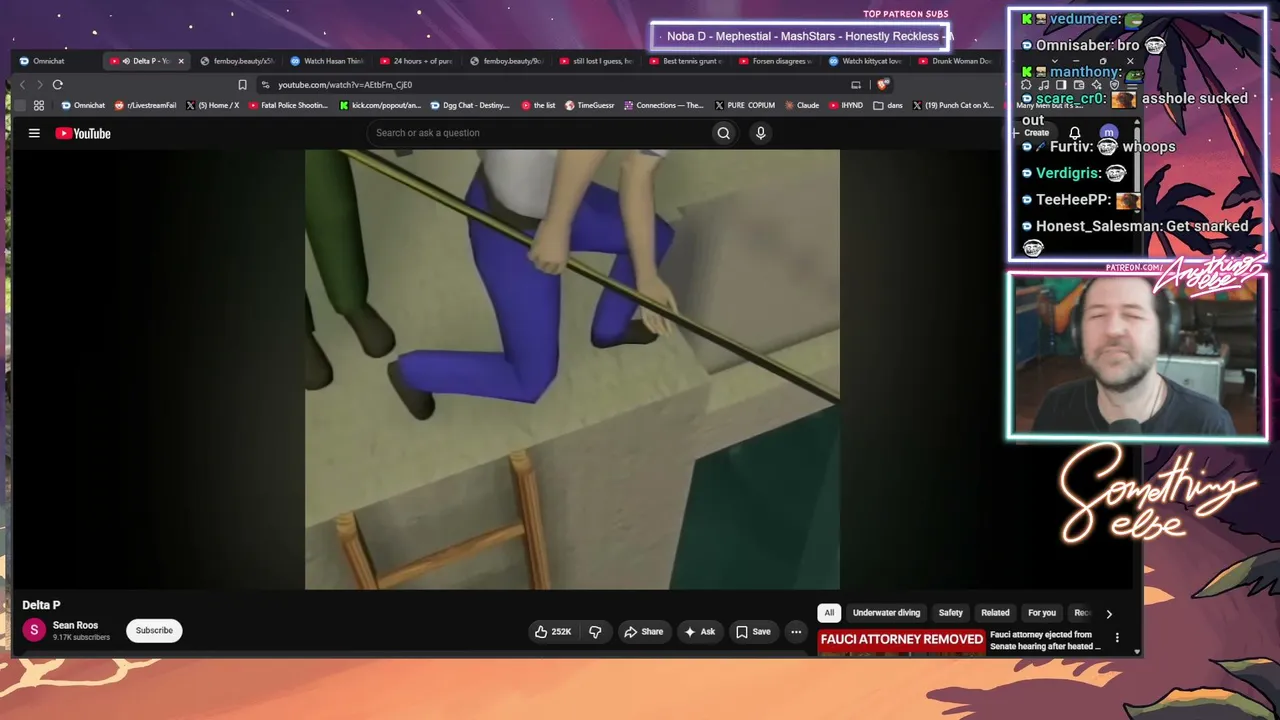Open the picture-in-picture cast icon in address bar
Screen dimensions: 1280x720
click(x=856, y=85)
